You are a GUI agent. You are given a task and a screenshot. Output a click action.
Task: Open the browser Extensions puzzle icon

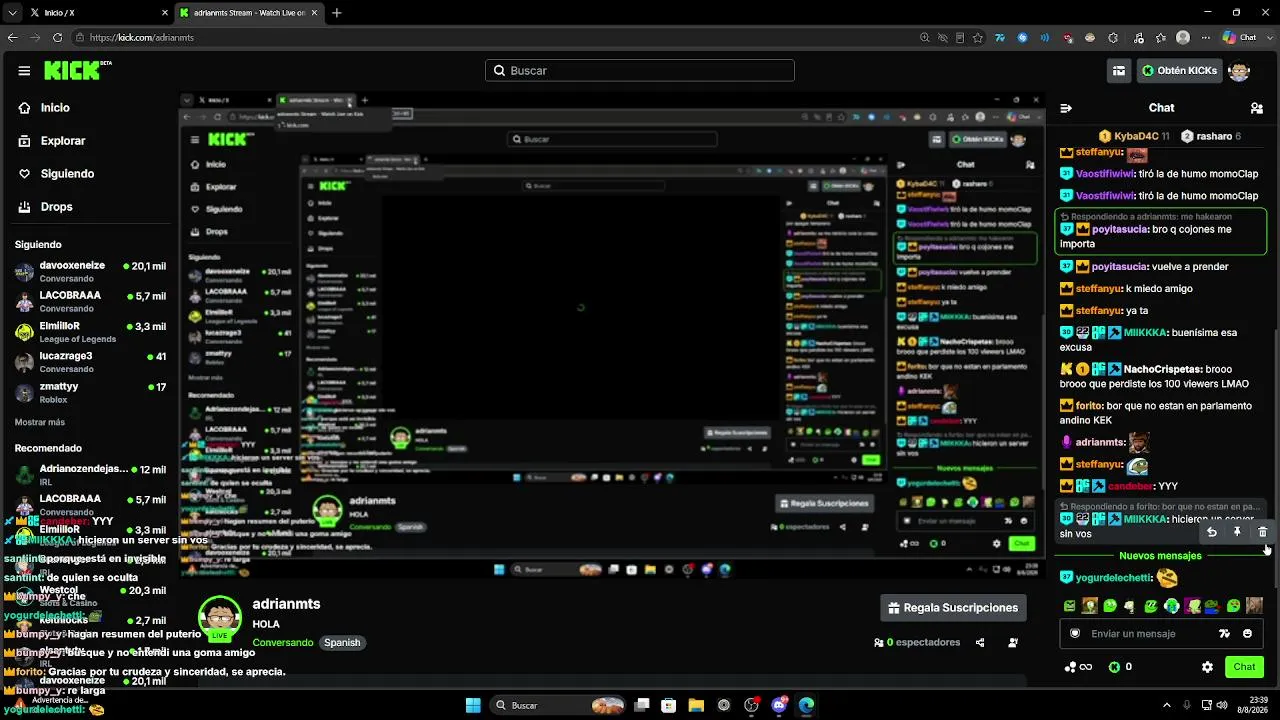1113,38
